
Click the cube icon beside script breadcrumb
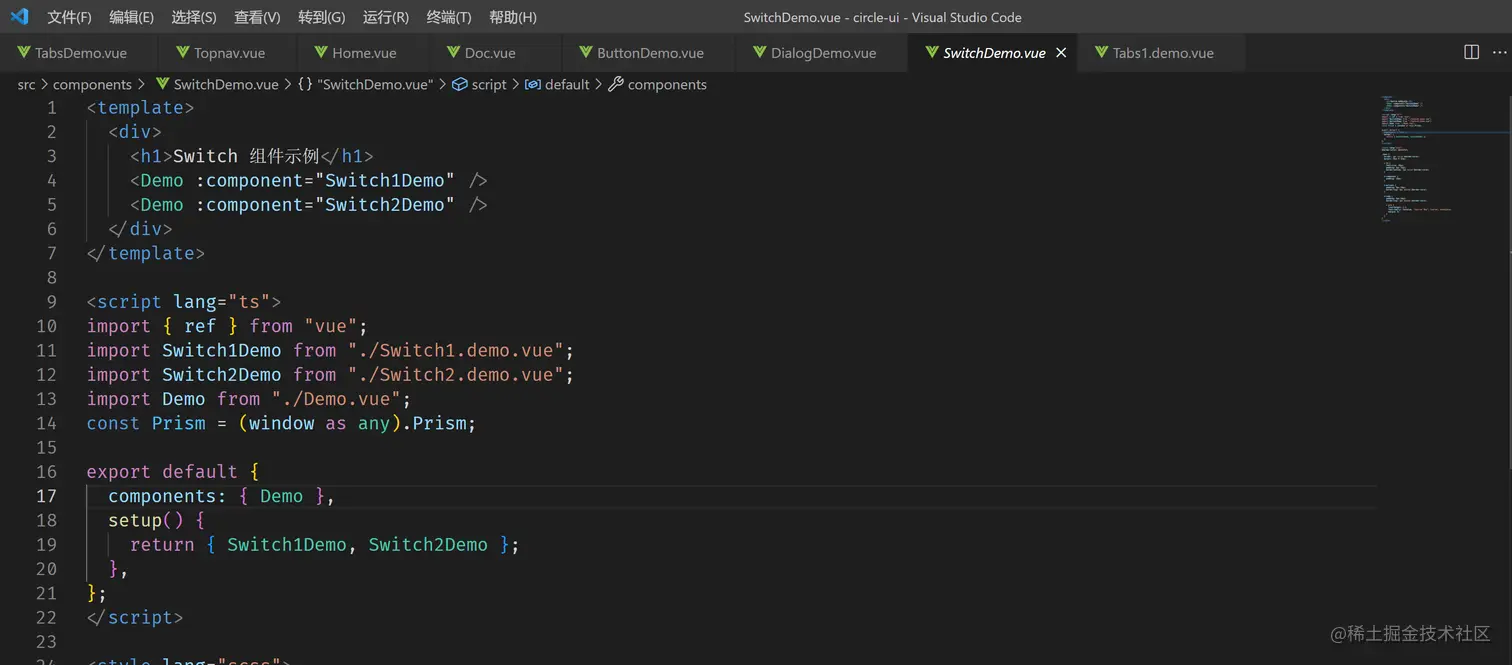(460, 85)
